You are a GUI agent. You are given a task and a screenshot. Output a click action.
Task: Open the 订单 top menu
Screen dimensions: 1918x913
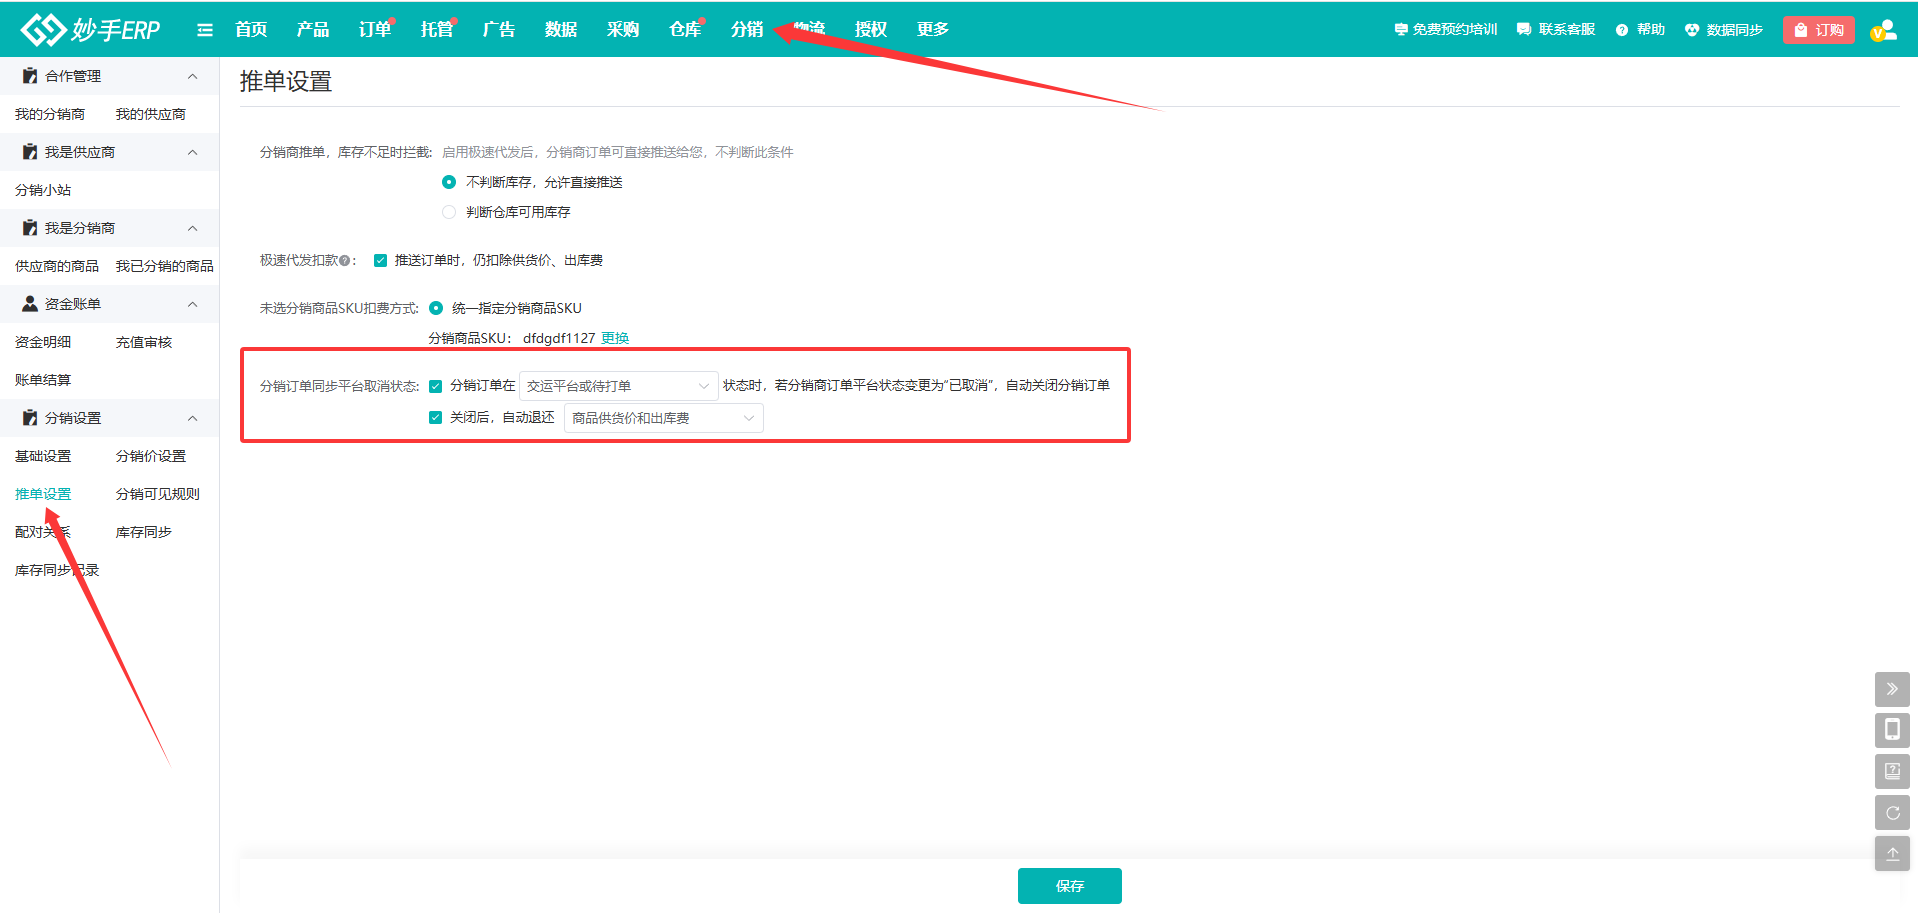pos(375,30)
